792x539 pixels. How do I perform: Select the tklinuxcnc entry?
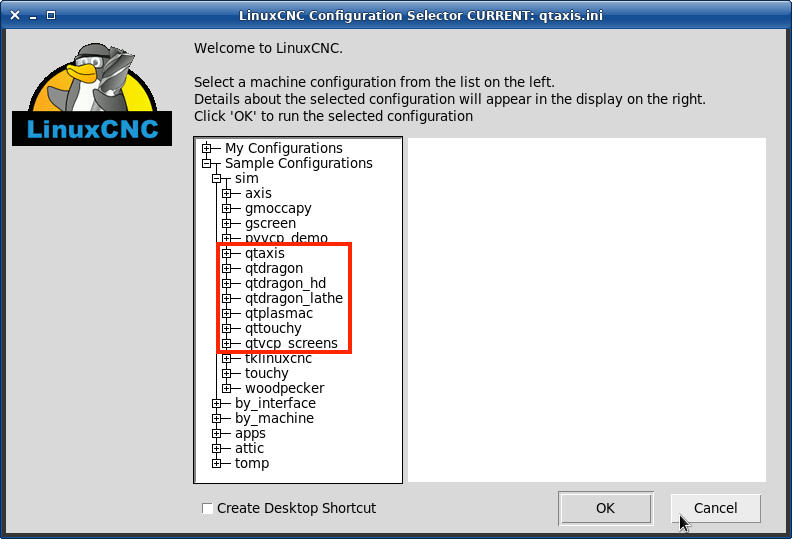[x=278, y=359]
